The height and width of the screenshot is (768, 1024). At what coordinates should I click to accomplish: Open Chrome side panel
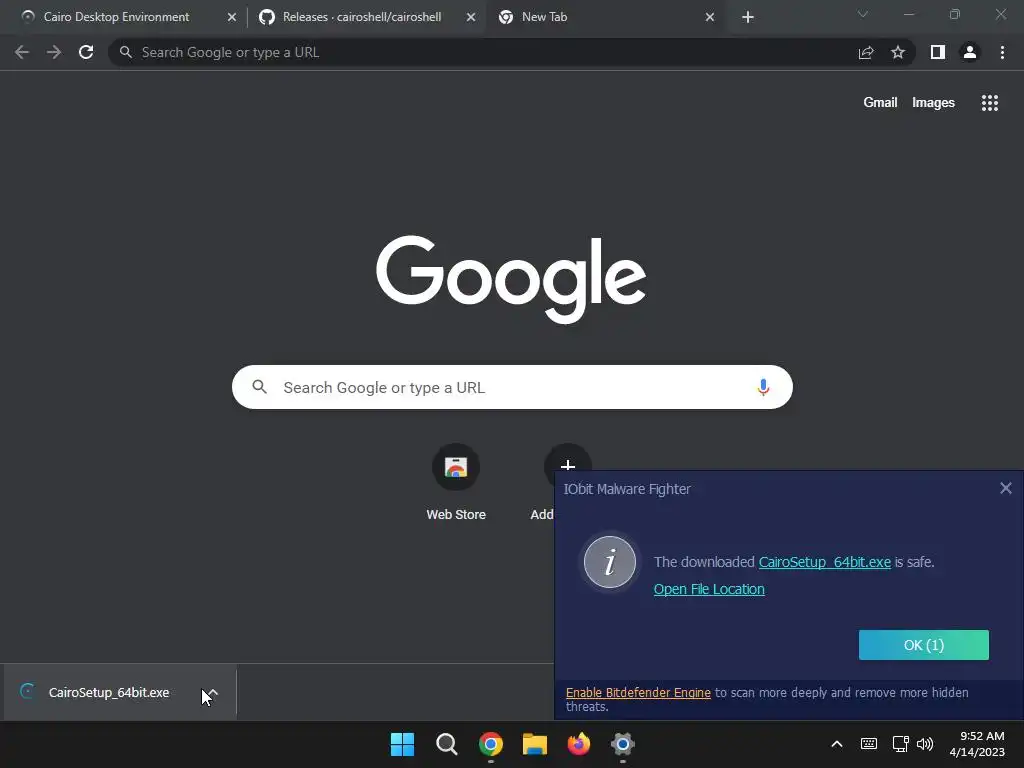(x=938, y=52)
